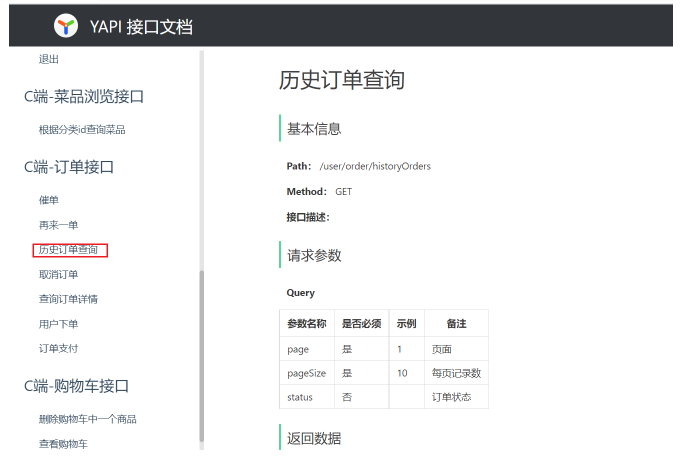The height and width of the screenshot is (459, 681).
Task: Open 删除购物车中一个商品 in the sidebar
Action: 87,419
